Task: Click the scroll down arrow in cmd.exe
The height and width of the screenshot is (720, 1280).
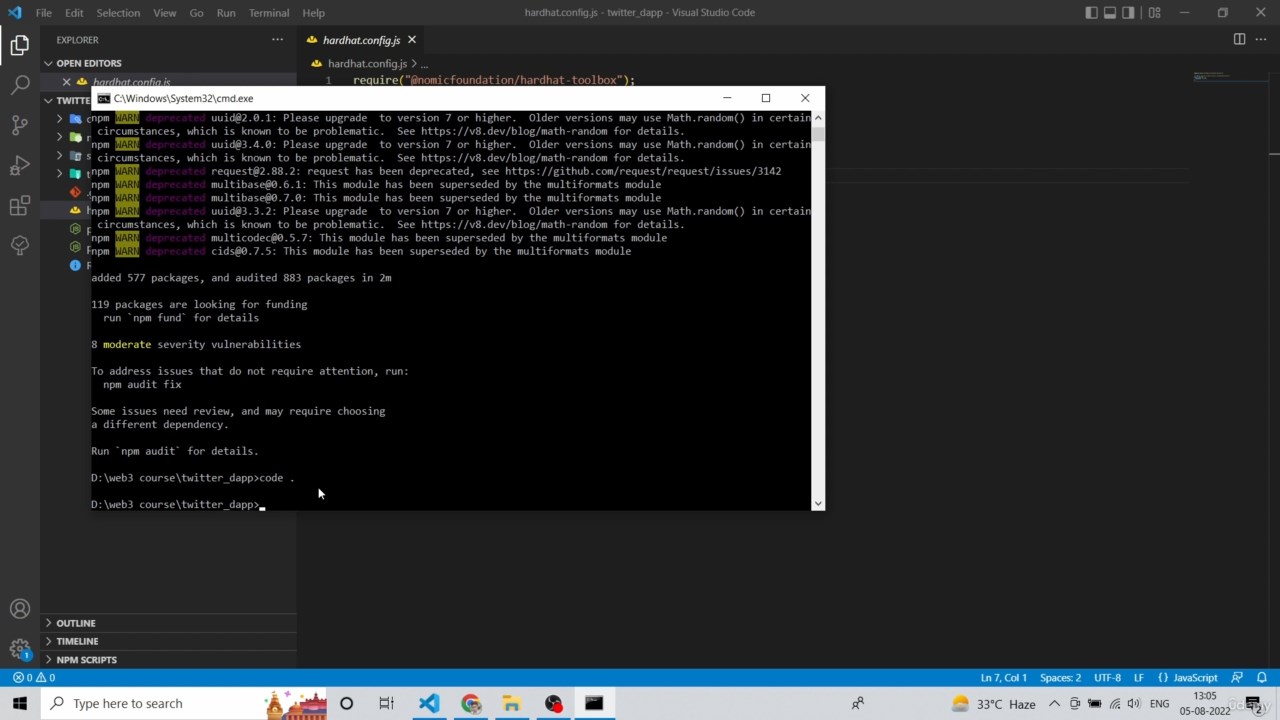Action: 818,504
